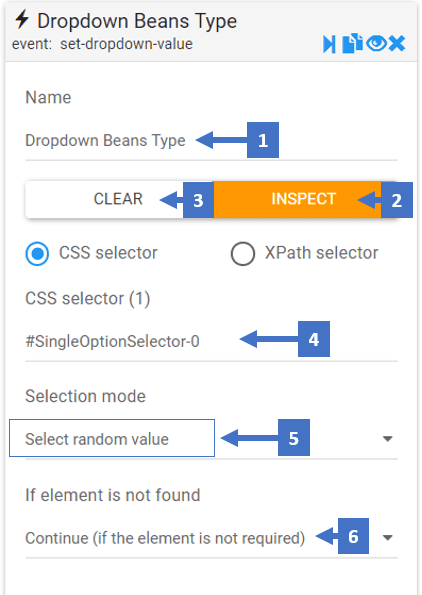The width and height of the screenshot is (422, 595).
Task: Click annotation marker number 4
Action: click(x=314, y=339)
